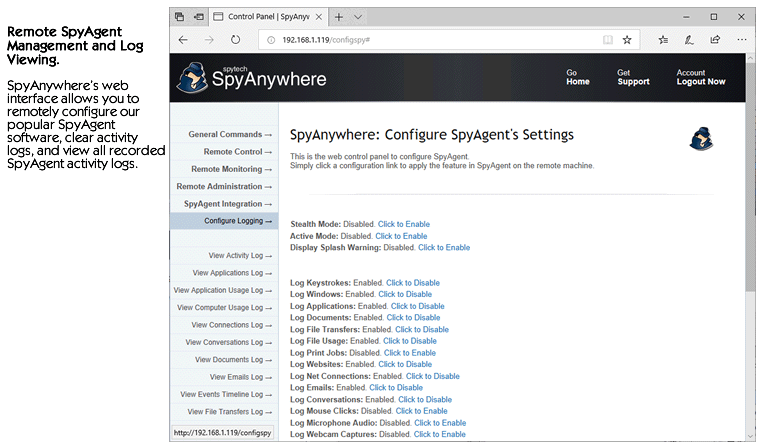The height and width of the screenshot is (445, 761).
Task: Open the favorites hub icon
Action: tap(663, 40)
